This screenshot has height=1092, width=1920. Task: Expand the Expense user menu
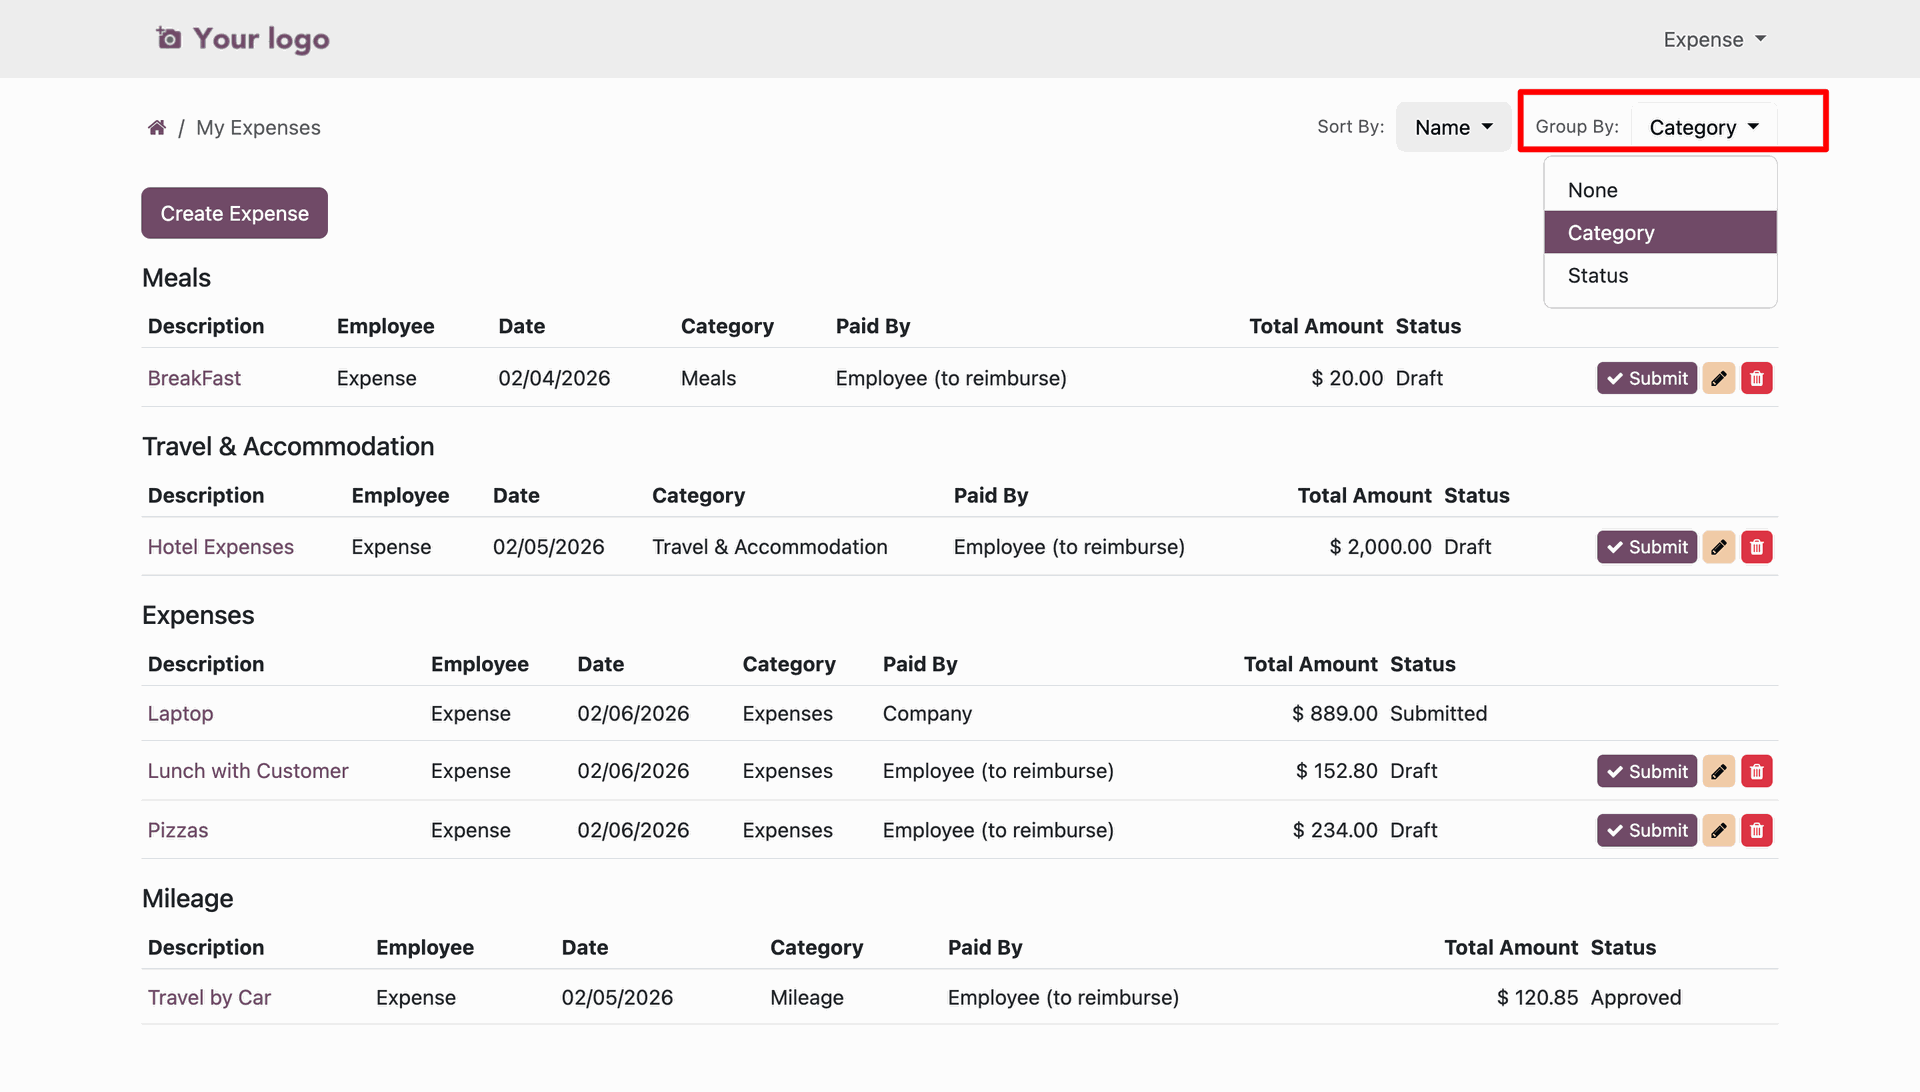1714,39
